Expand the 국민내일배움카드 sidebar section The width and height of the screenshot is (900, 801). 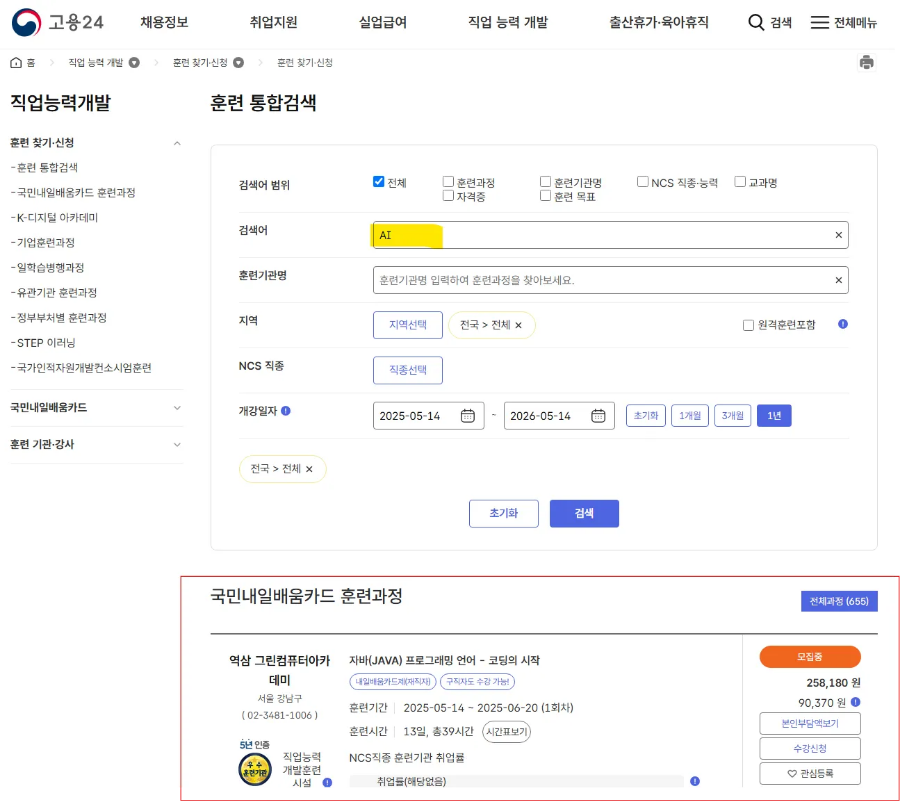pos(178,407)
